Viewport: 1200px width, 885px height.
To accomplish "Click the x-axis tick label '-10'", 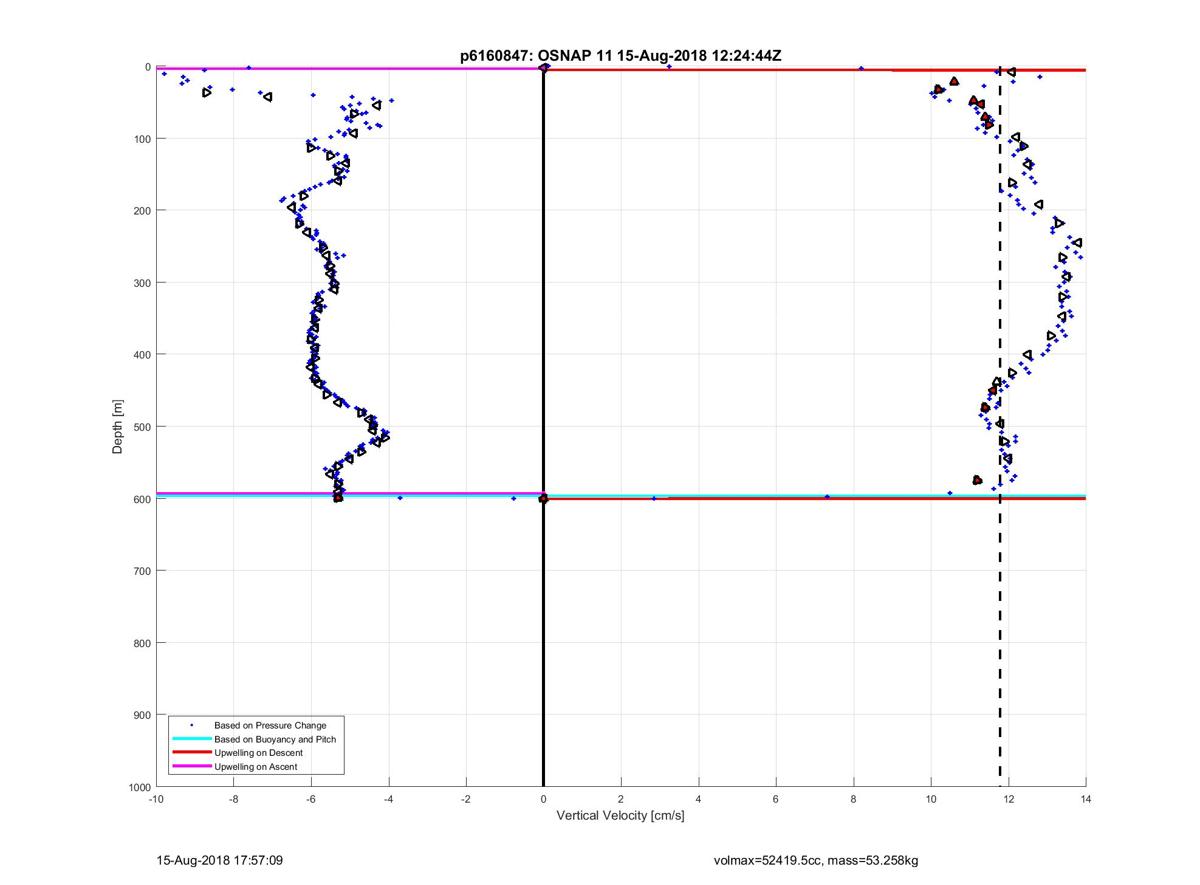I will pyautogui.click(x=156, y=799).
